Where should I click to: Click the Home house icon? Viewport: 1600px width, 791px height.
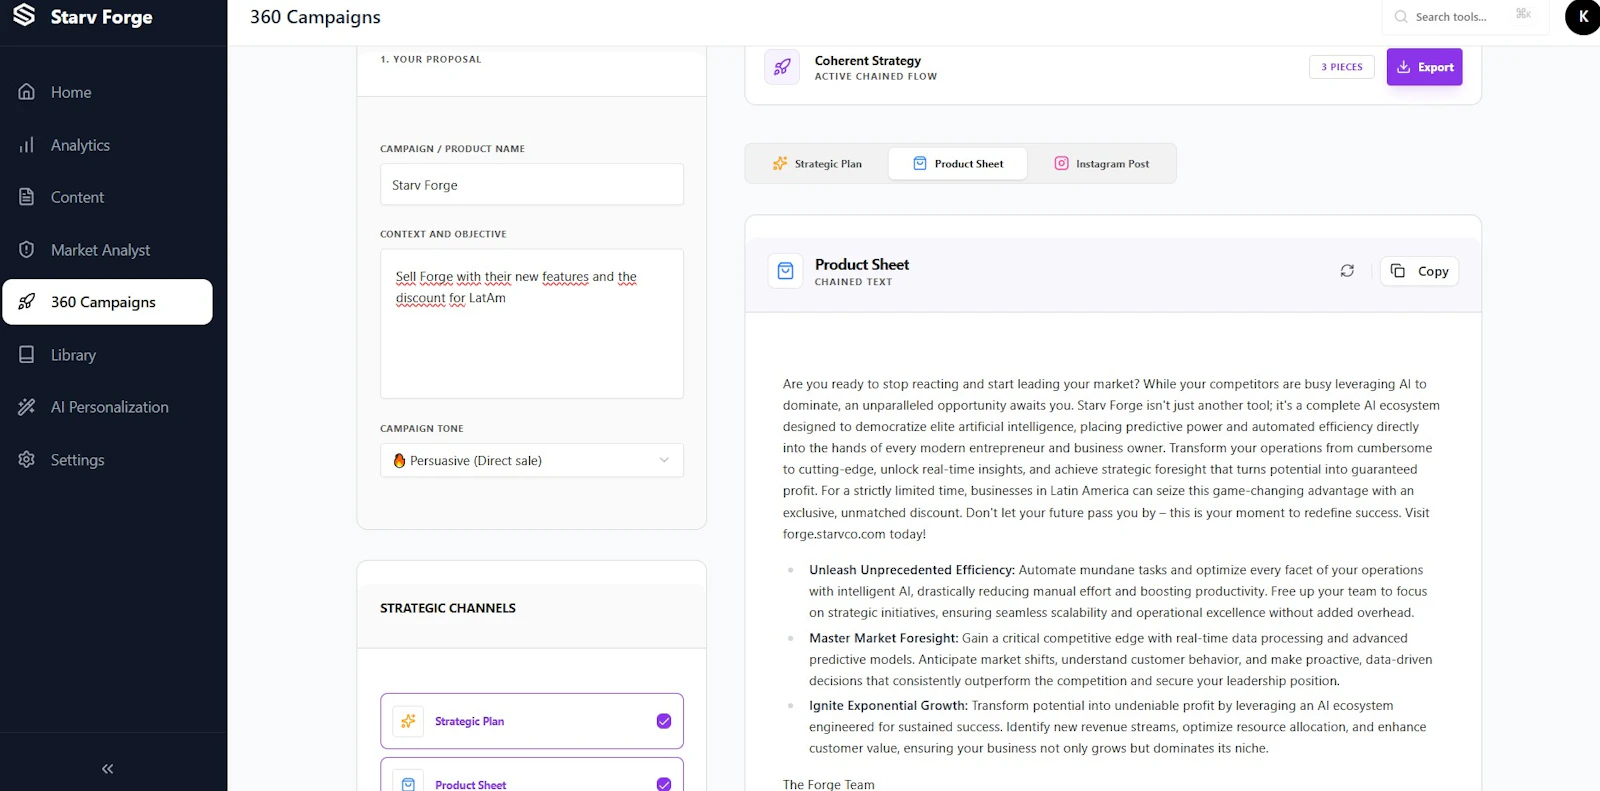tap(27, 92)
